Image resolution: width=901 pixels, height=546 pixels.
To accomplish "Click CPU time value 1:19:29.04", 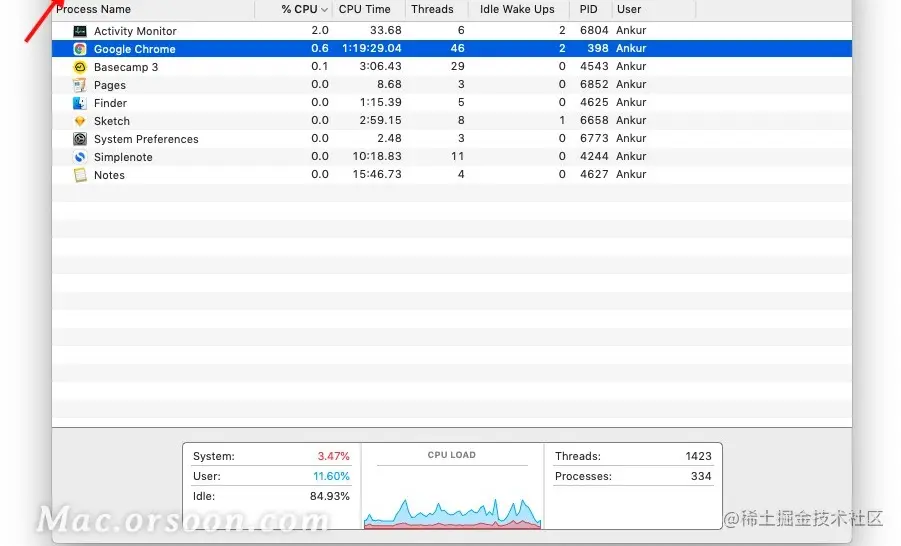I will (372, 48).
